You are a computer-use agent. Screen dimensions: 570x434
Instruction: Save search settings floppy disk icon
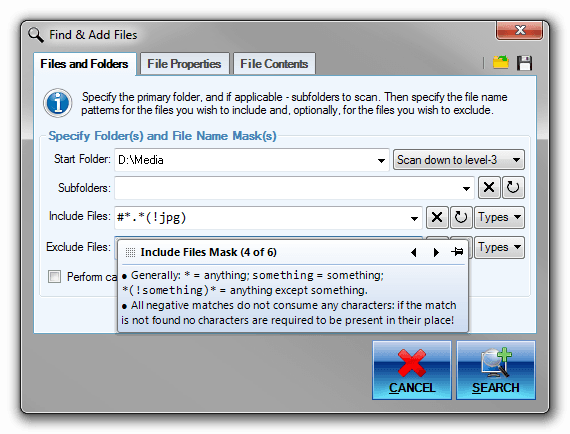point(524,63)
